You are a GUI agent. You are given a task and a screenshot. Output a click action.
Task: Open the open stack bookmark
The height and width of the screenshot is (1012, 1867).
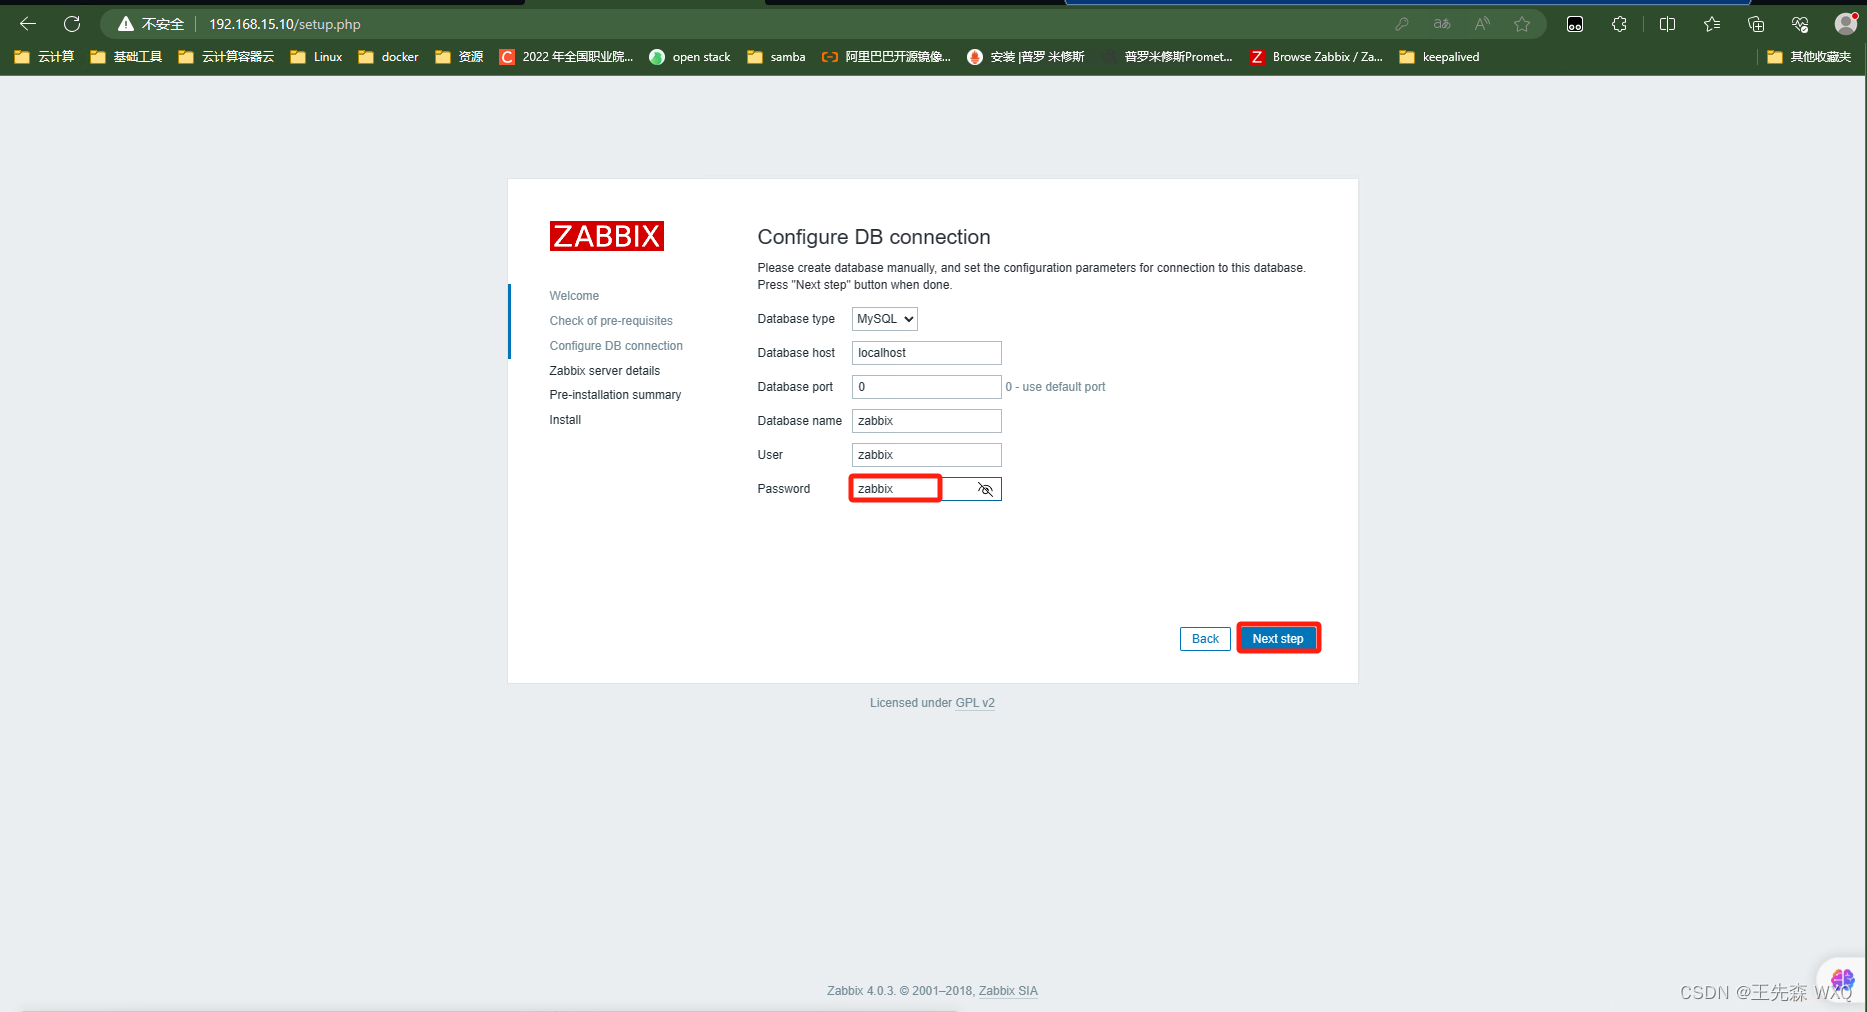point(690,57)
